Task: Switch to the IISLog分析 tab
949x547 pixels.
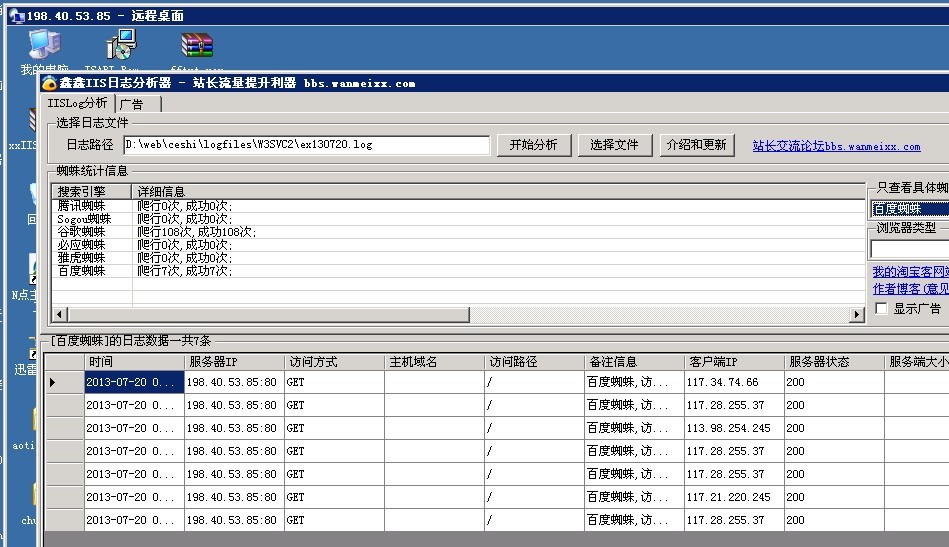Action: pos(77,103)
